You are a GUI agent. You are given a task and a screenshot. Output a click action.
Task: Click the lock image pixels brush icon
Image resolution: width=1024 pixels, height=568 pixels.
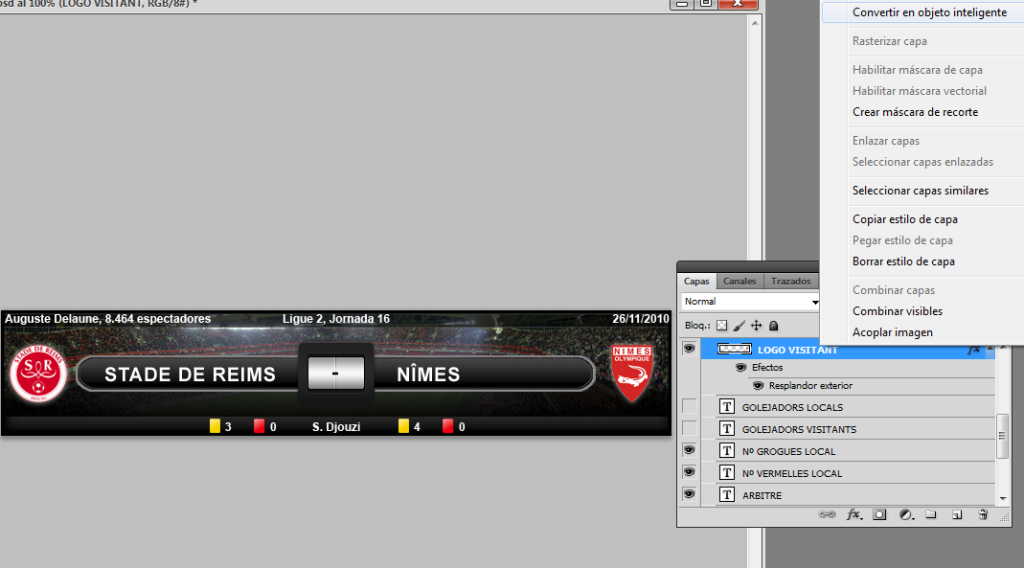tap(739, 325)
